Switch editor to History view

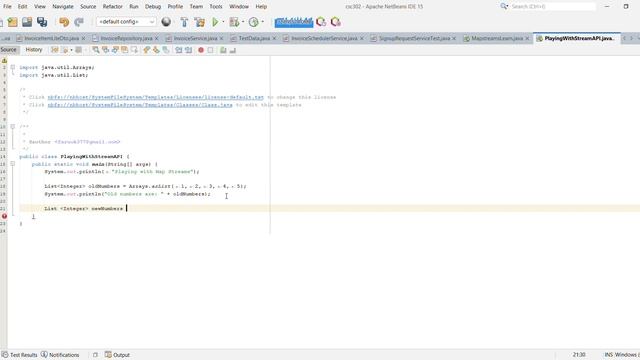tap(34, 50)
